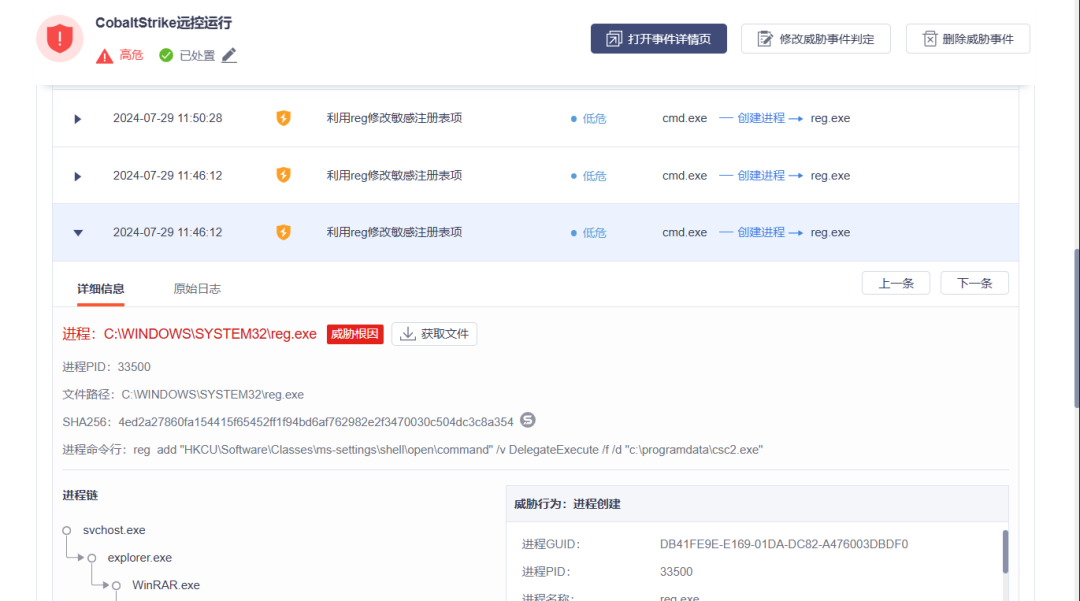Select explorer.exe node in process chain

[x=140, y=558]
